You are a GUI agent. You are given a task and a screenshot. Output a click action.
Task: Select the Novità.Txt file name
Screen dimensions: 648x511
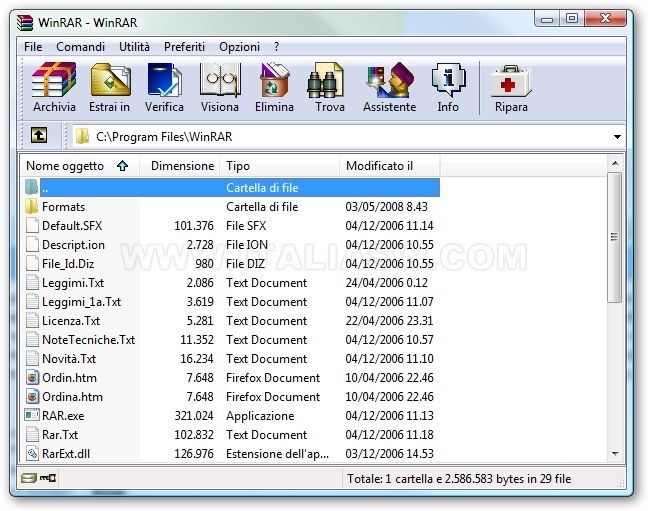[69, 358]
